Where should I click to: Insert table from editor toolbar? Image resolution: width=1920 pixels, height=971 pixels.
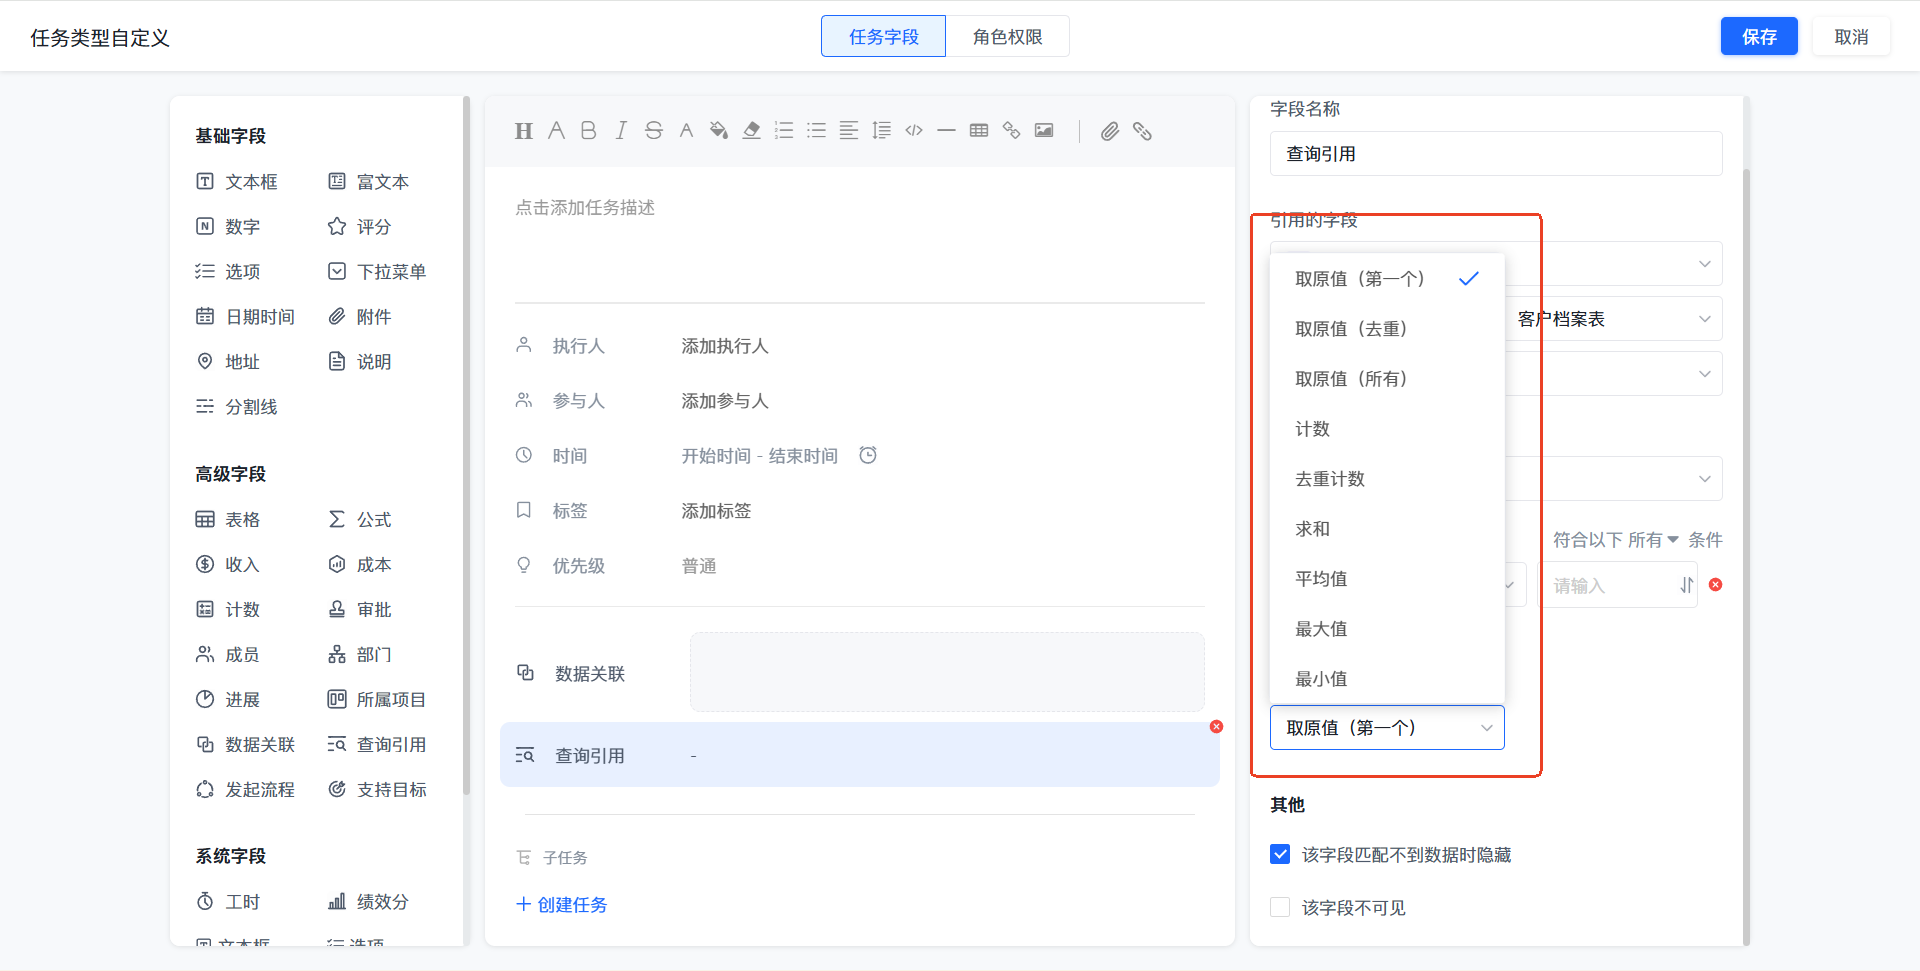pos(979,131)
